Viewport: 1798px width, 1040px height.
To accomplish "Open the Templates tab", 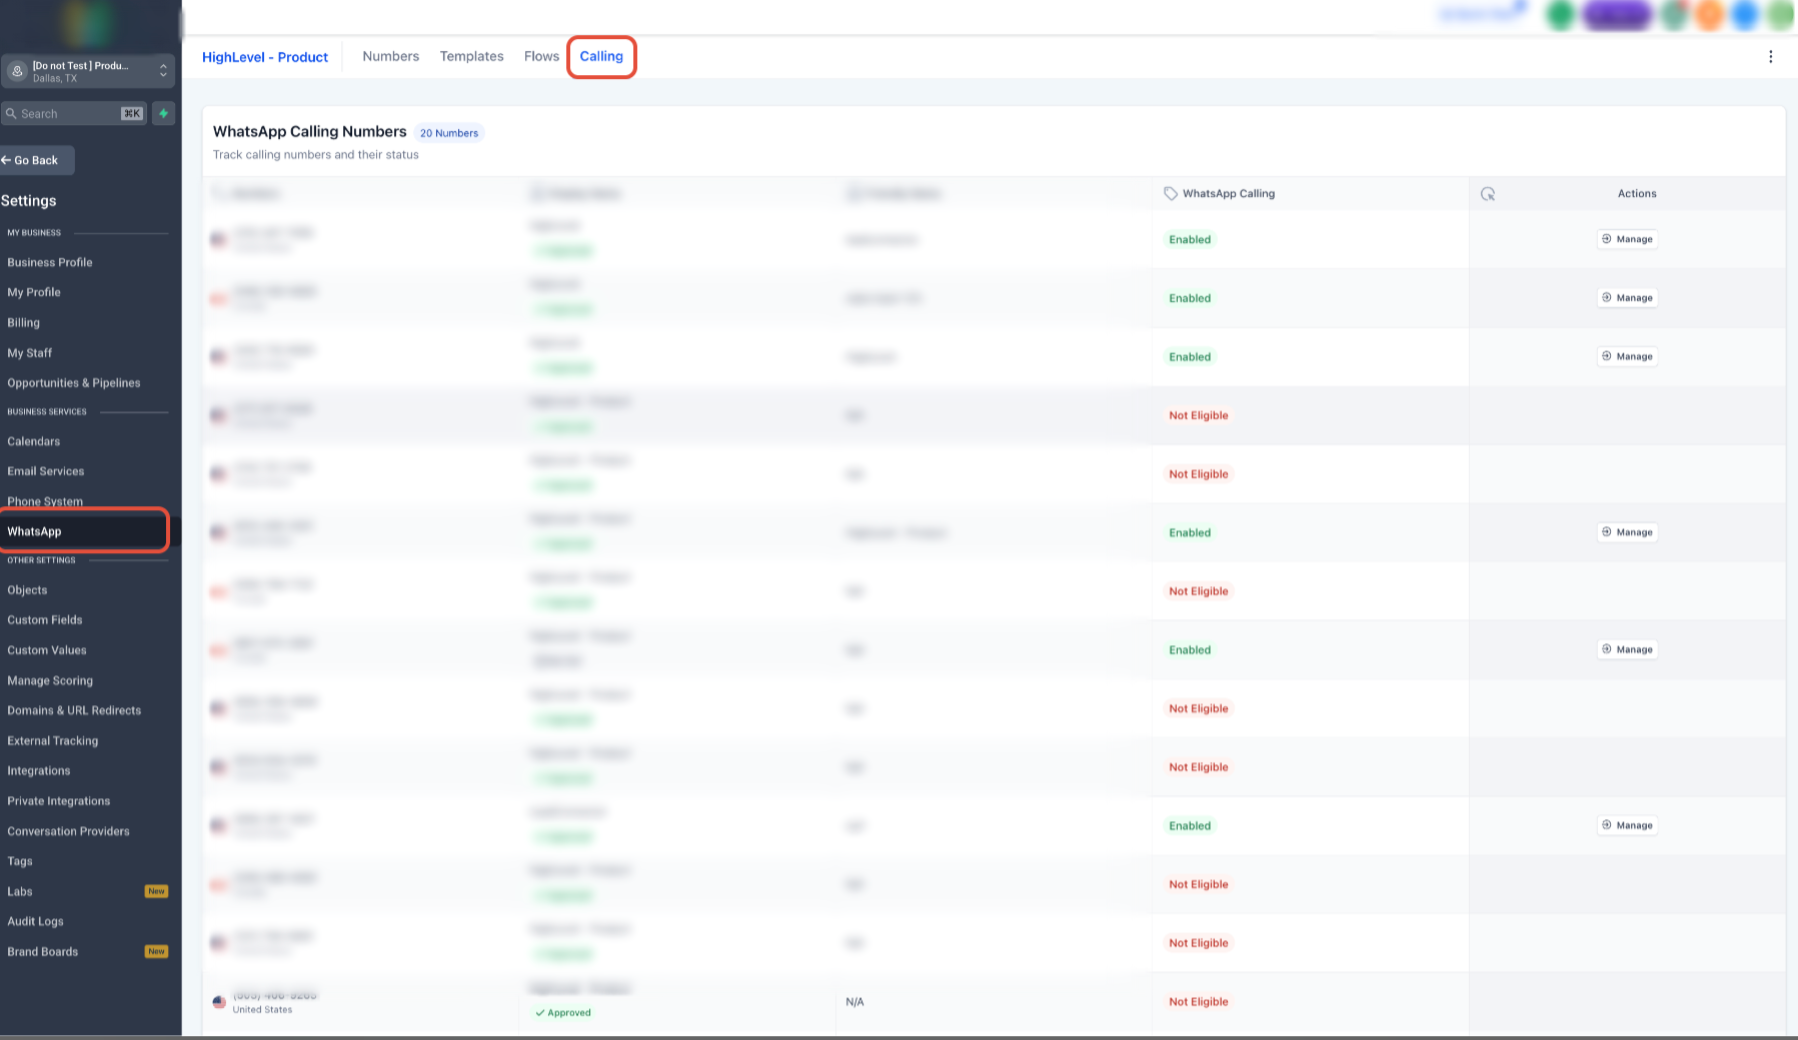I will tap(472, 57).
